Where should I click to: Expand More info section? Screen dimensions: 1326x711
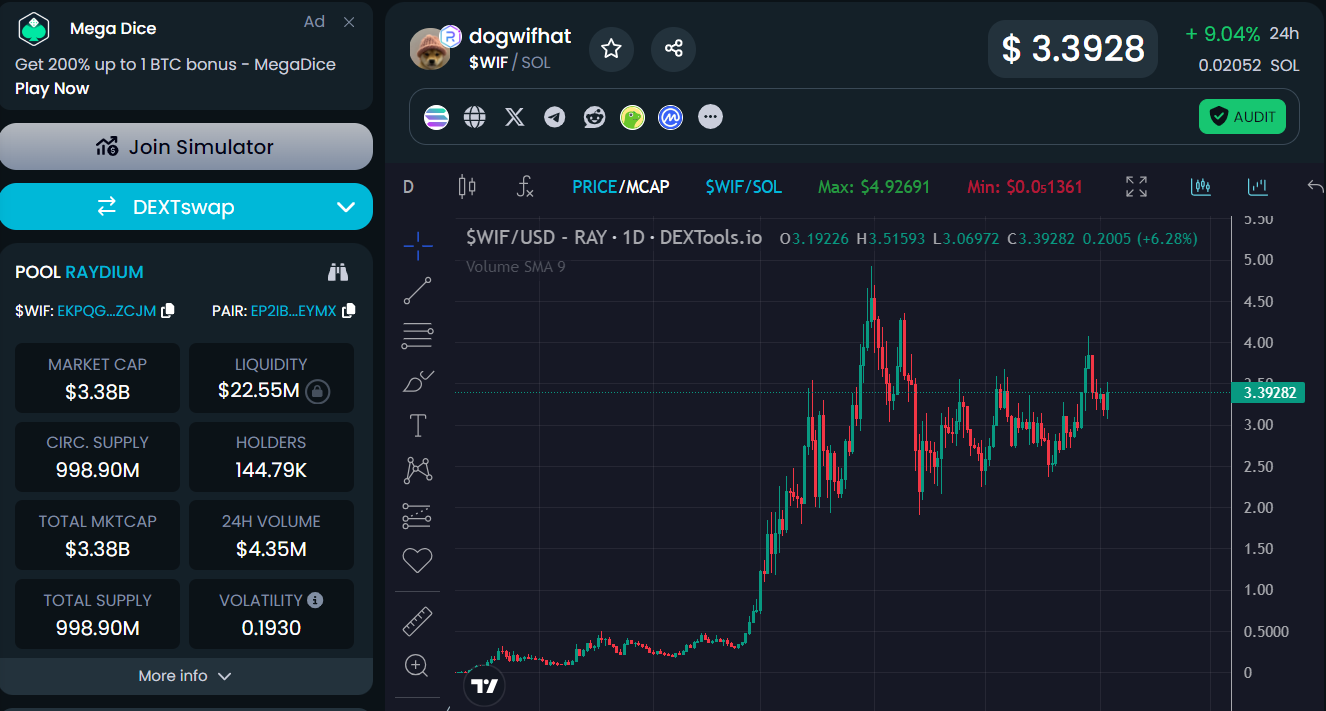[x=186, y=676]
